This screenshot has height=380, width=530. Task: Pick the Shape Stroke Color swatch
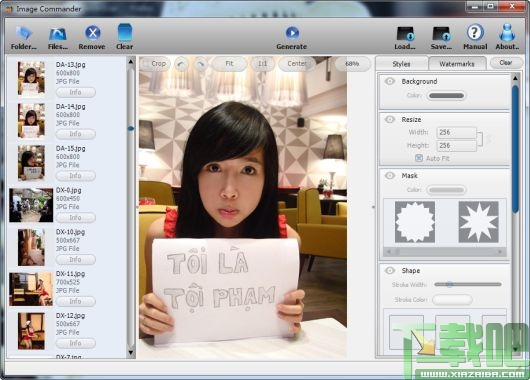452,300
